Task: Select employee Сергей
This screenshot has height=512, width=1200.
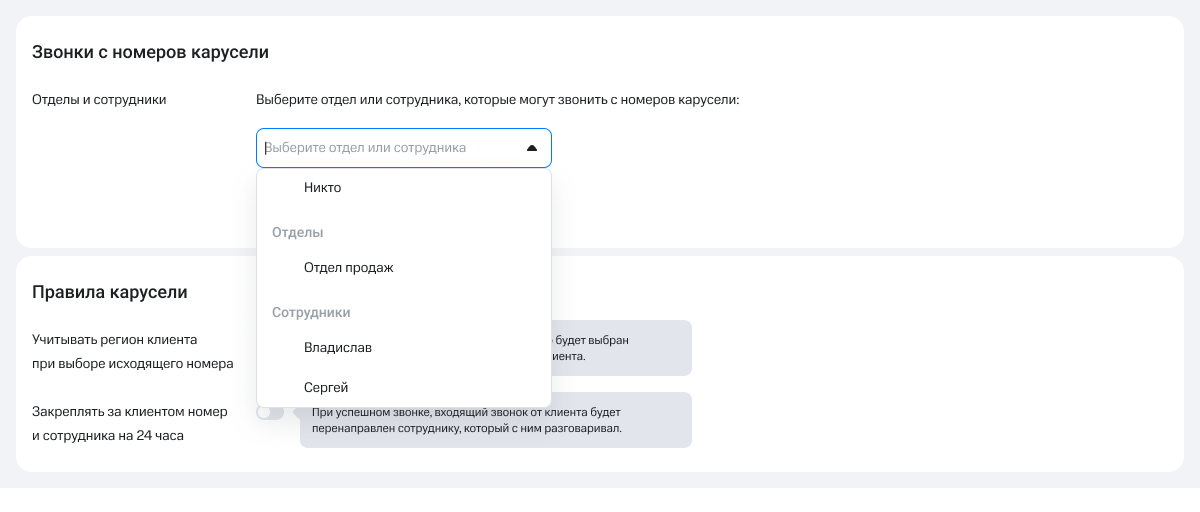Action: (325, 387)
